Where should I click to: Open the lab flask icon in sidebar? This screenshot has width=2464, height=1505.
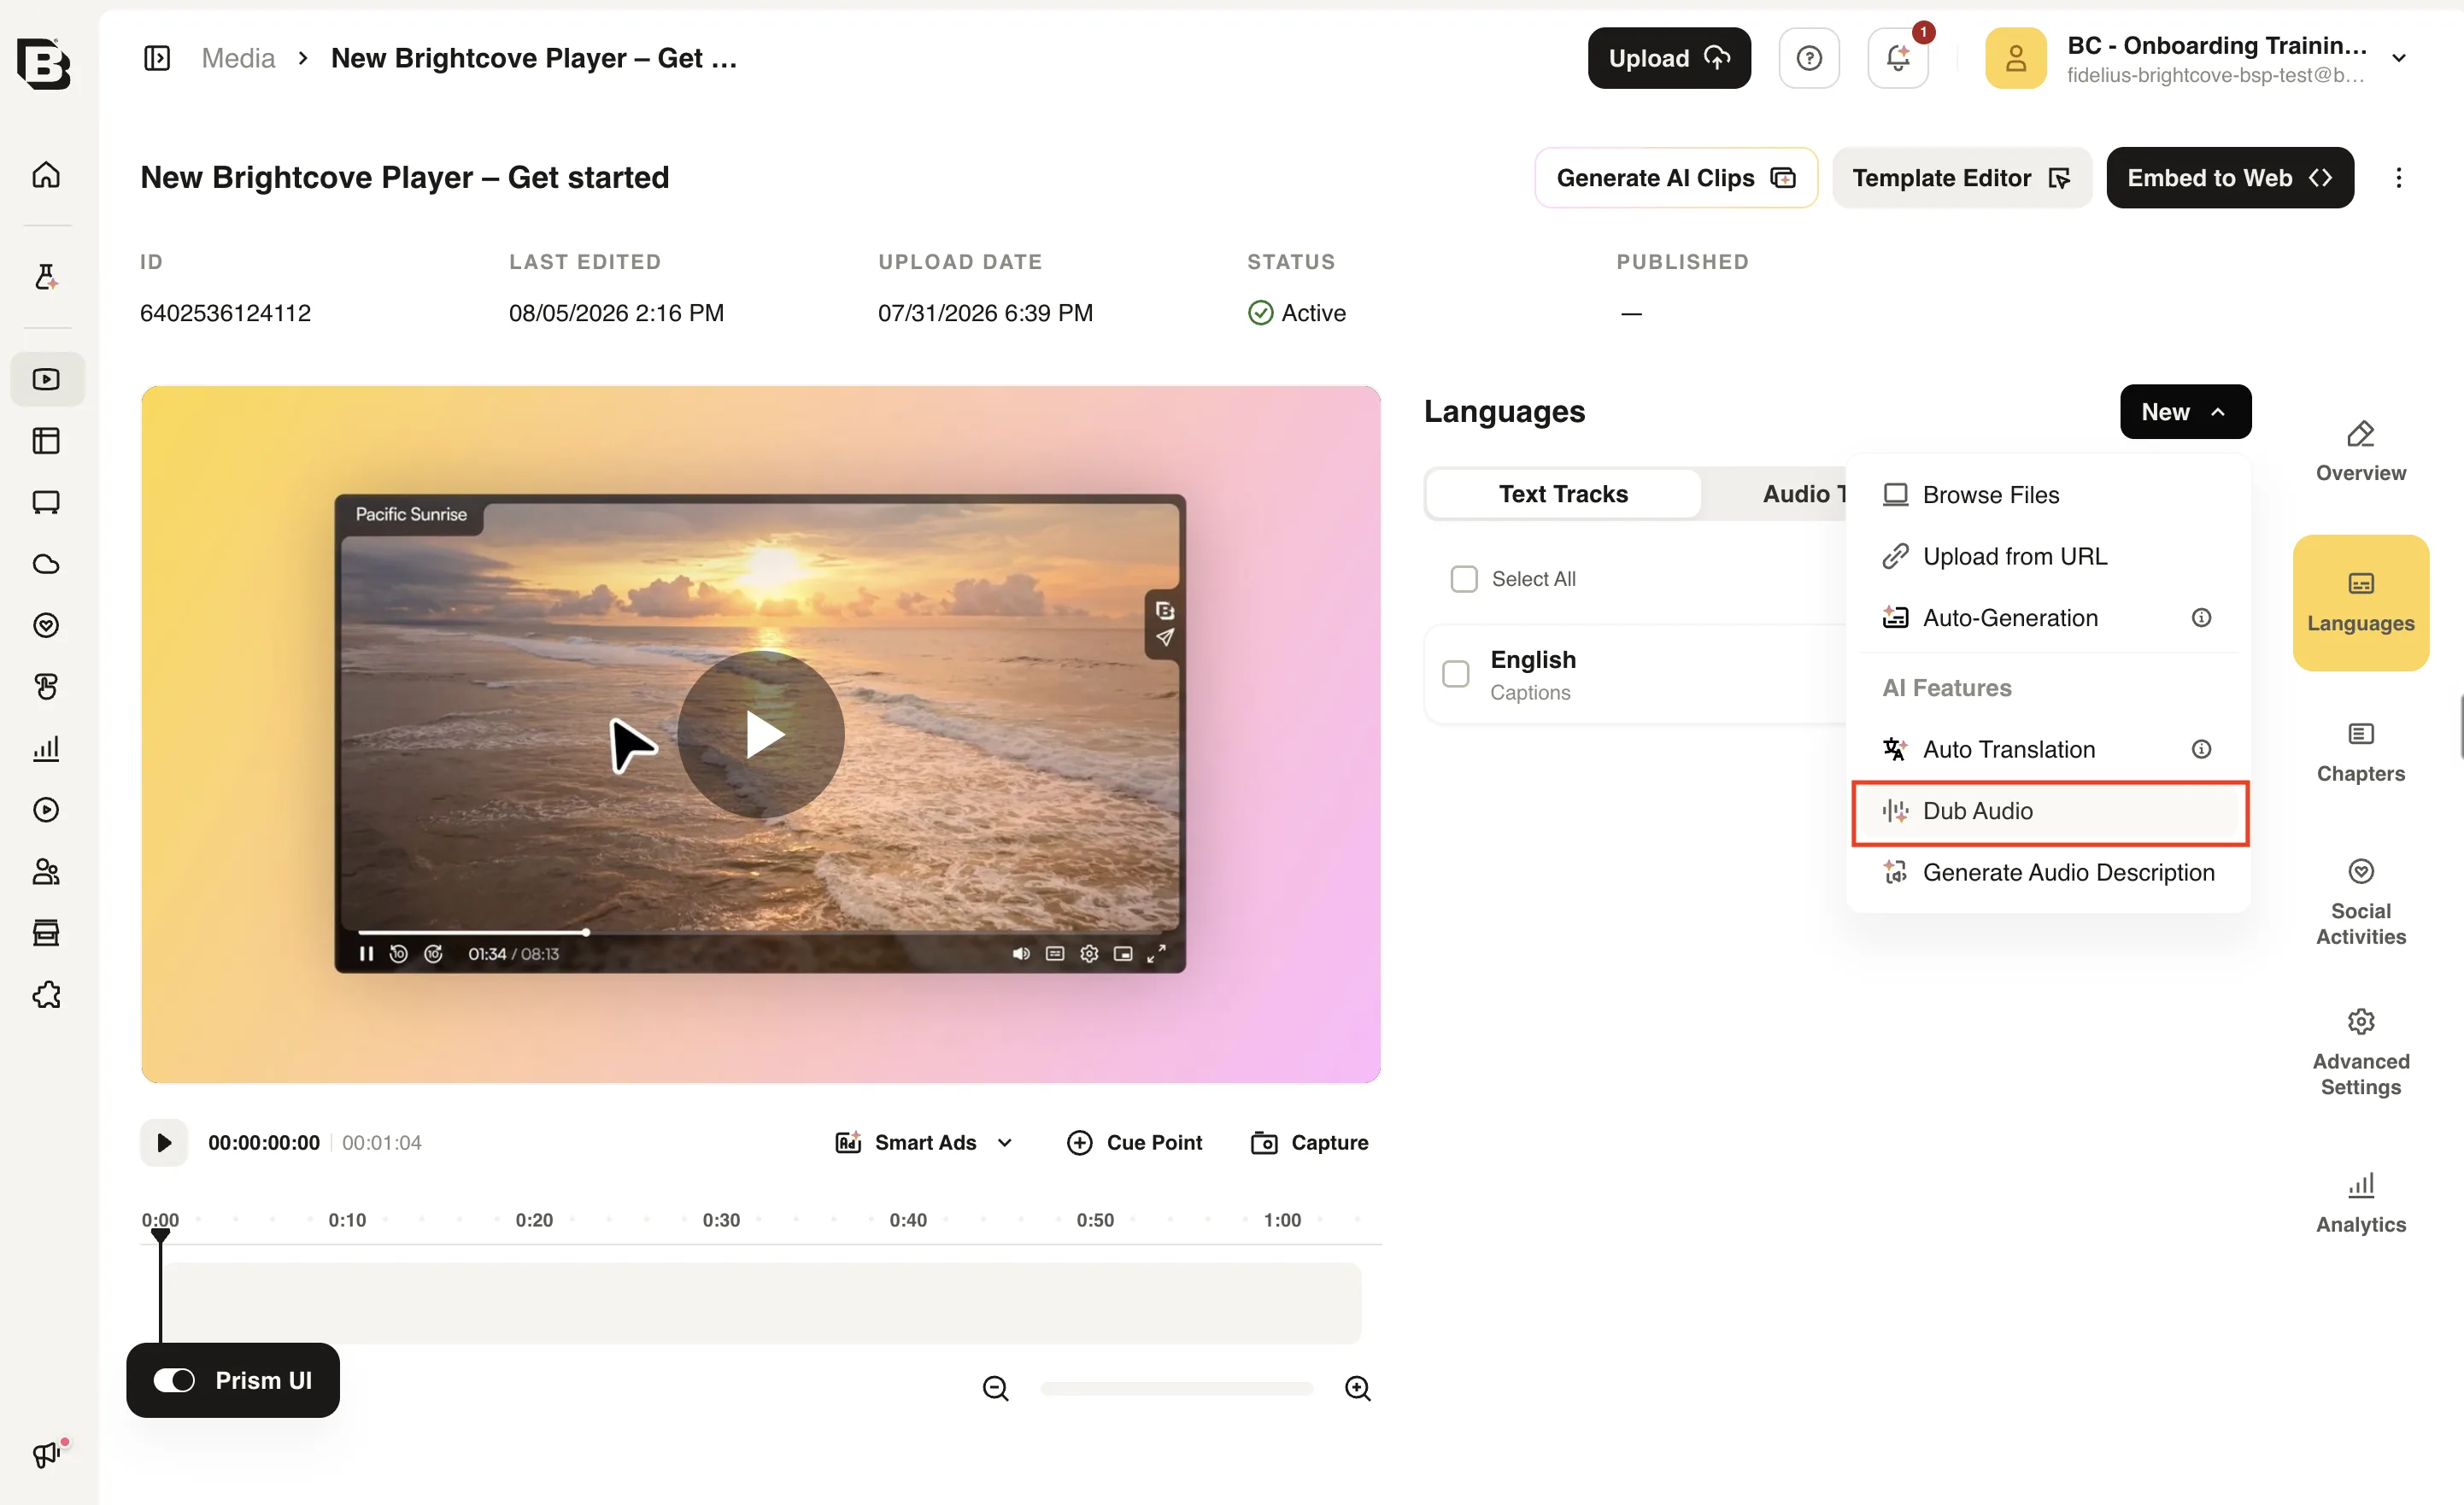click(x=46, y=277)
